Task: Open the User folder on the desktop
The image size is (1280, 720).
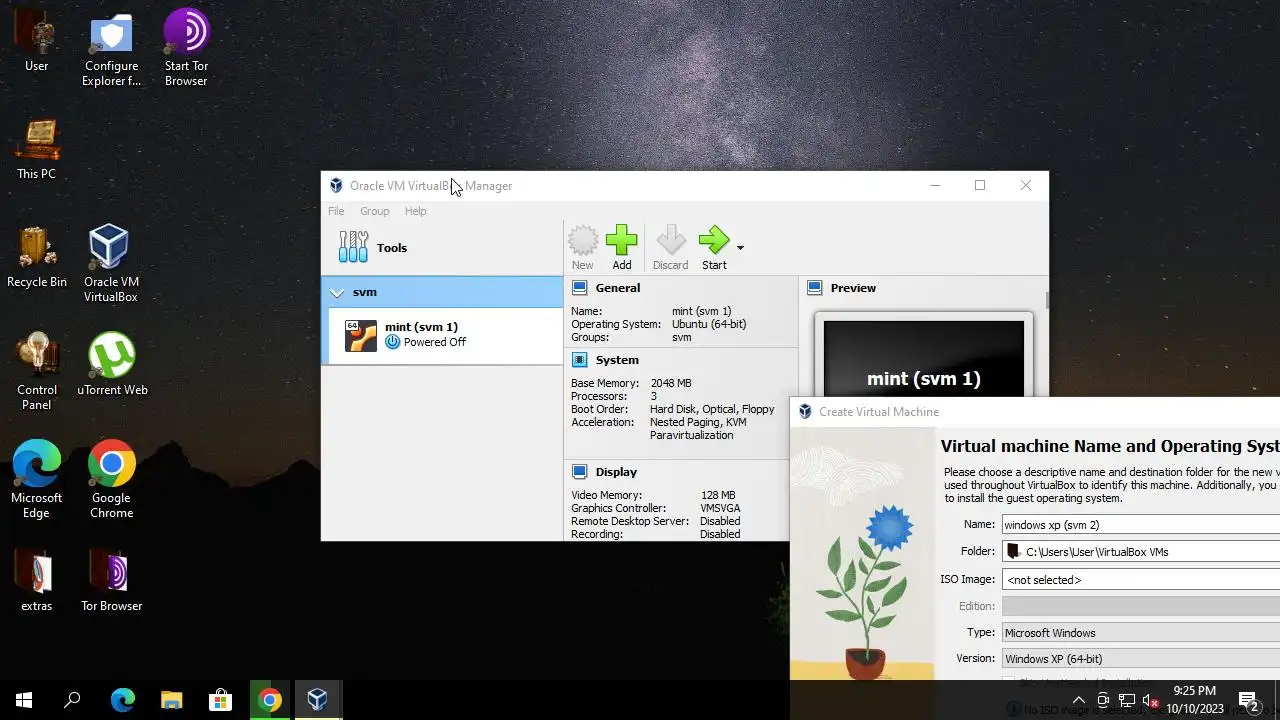Action: tap(37, 41)
